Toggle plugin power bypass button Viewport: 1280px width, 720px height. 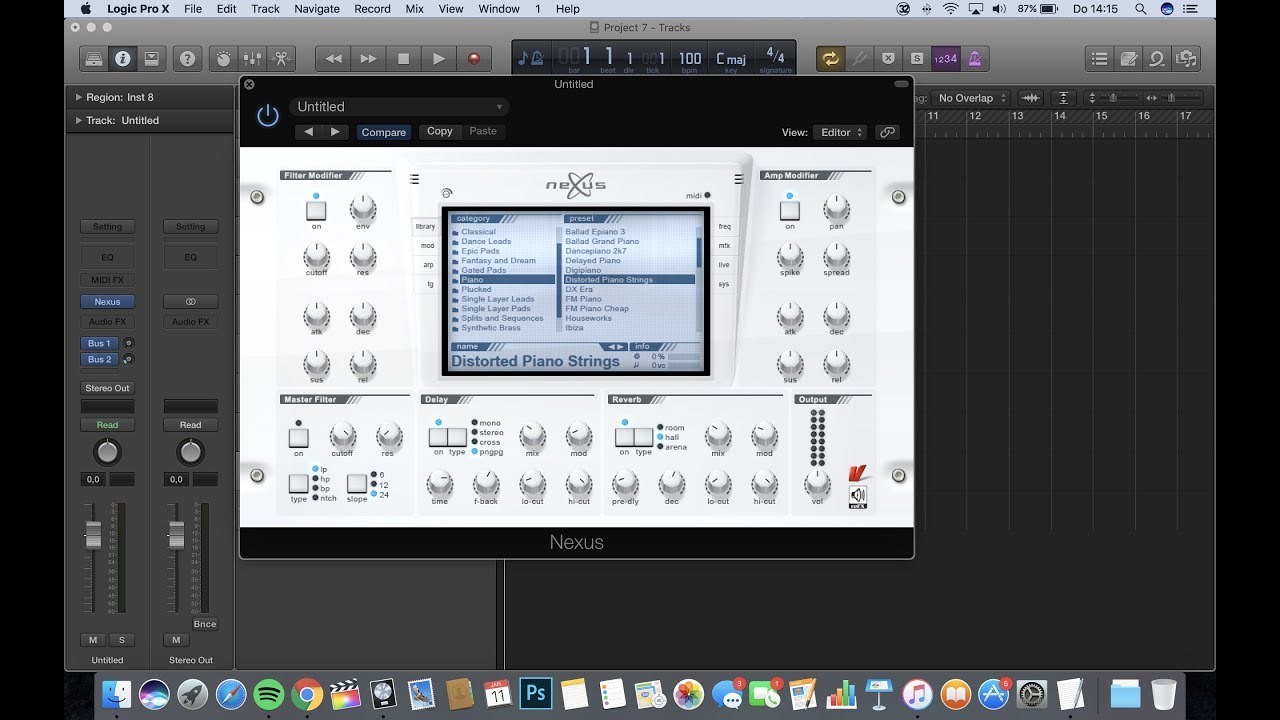tap(267, 116)
